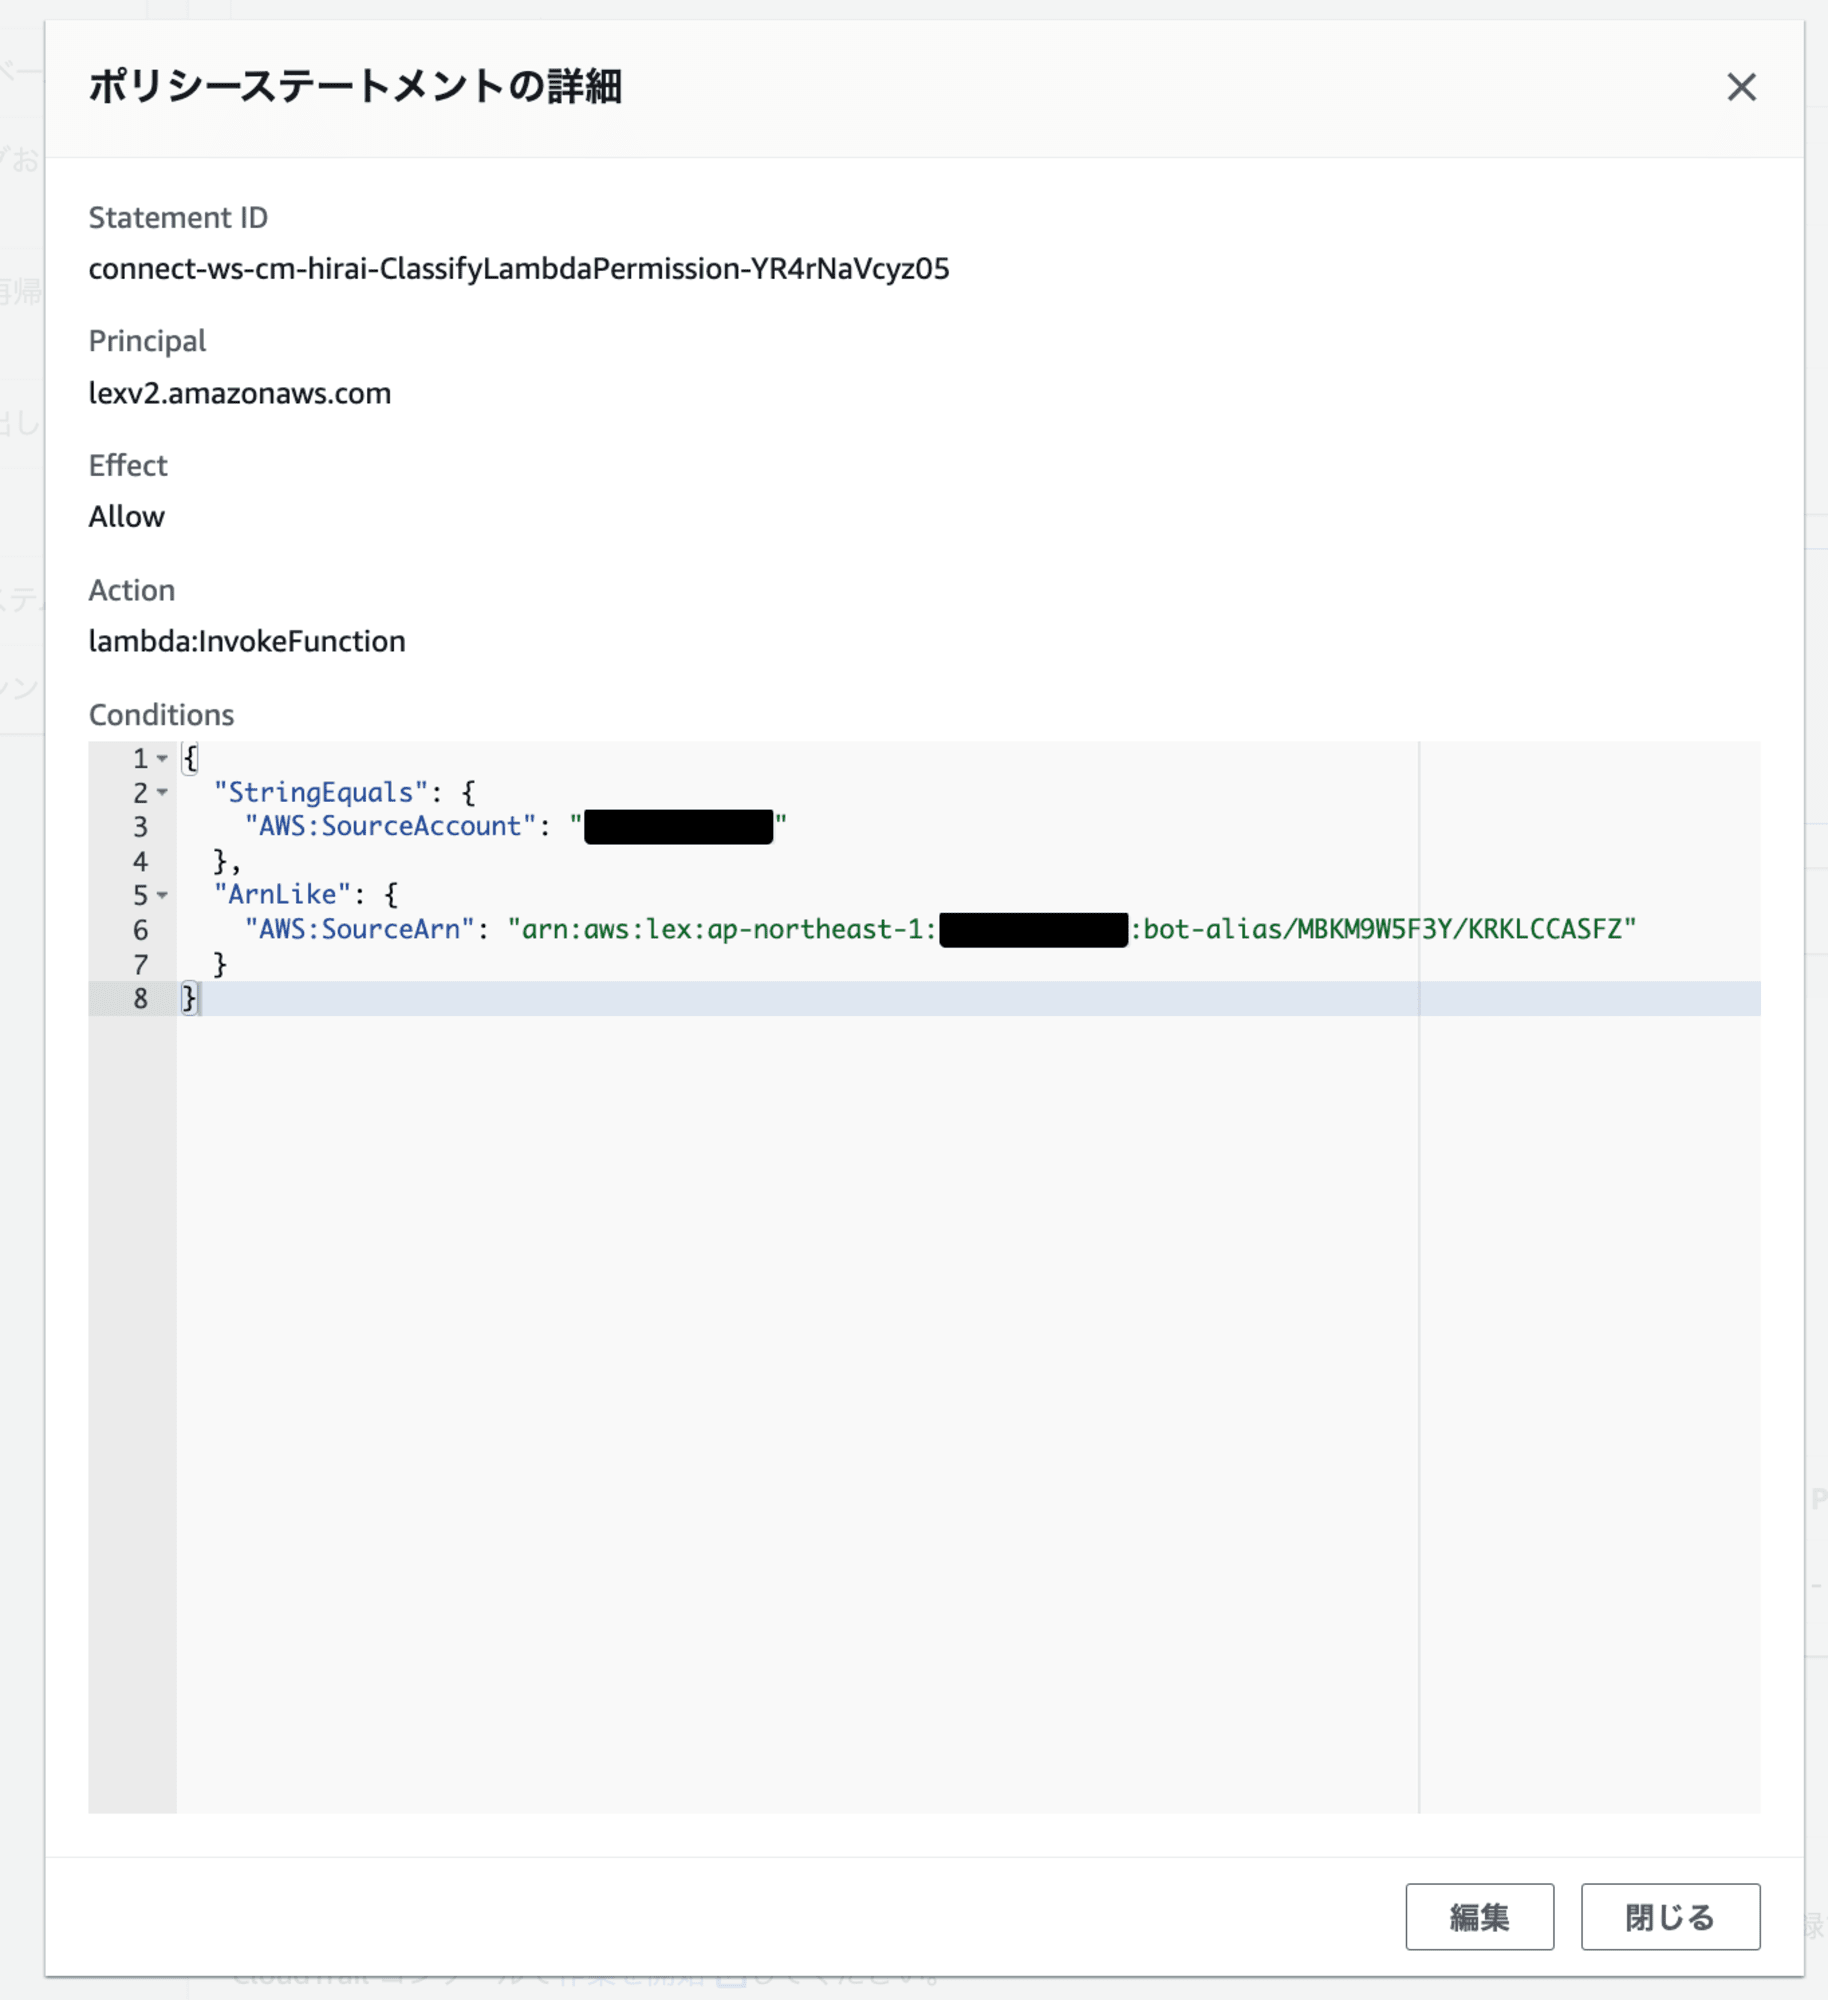
Task: Select the principal lexv2.amazonaws.com text
Action: [x=240, y=393]
